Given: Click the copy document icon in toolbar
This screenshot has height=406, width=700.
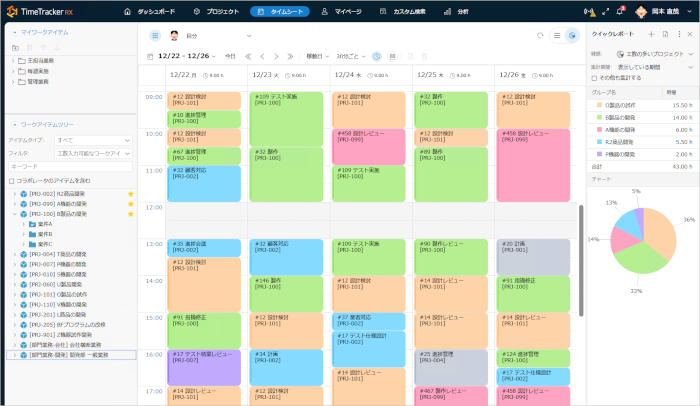Looking at the screenshot, I should coord(410,56).
